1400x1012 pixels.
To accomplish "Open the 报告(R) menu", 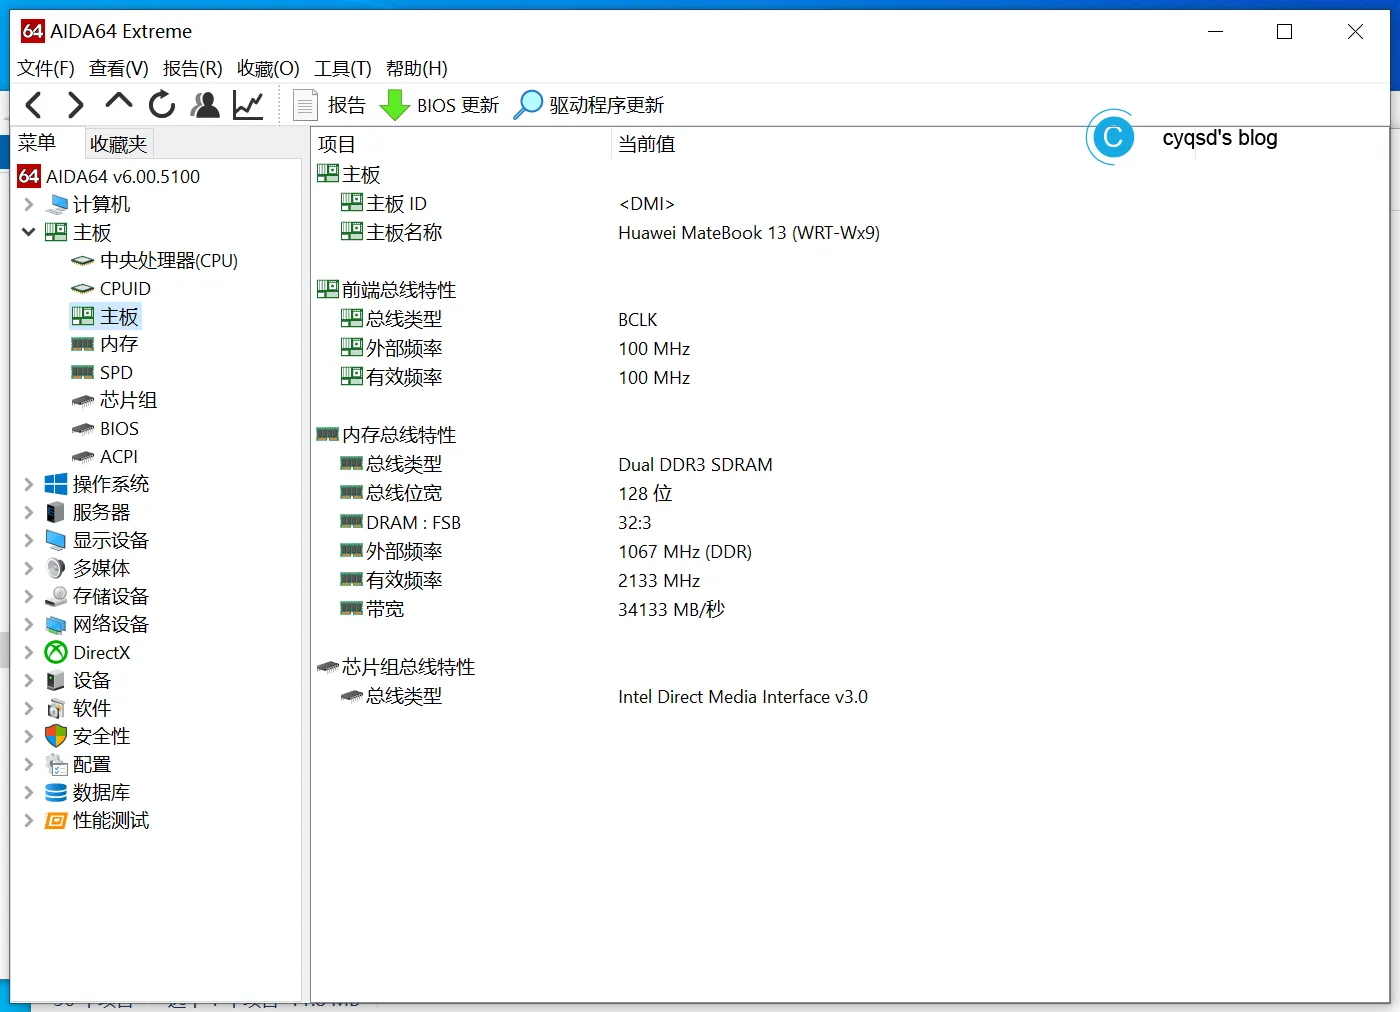I will click(193, 68).
